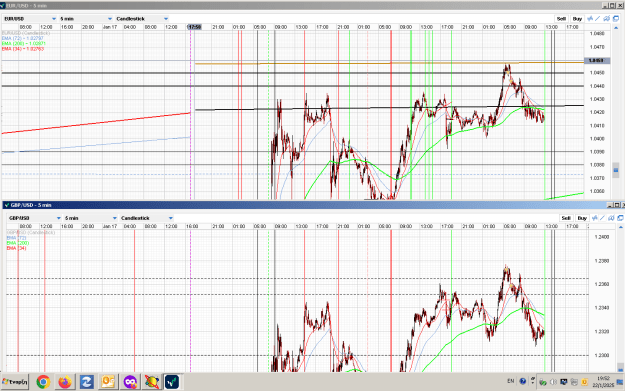Open the blue sync arrows app on taskbar
This screenshot has height=391, width=625.
(86, 382)
